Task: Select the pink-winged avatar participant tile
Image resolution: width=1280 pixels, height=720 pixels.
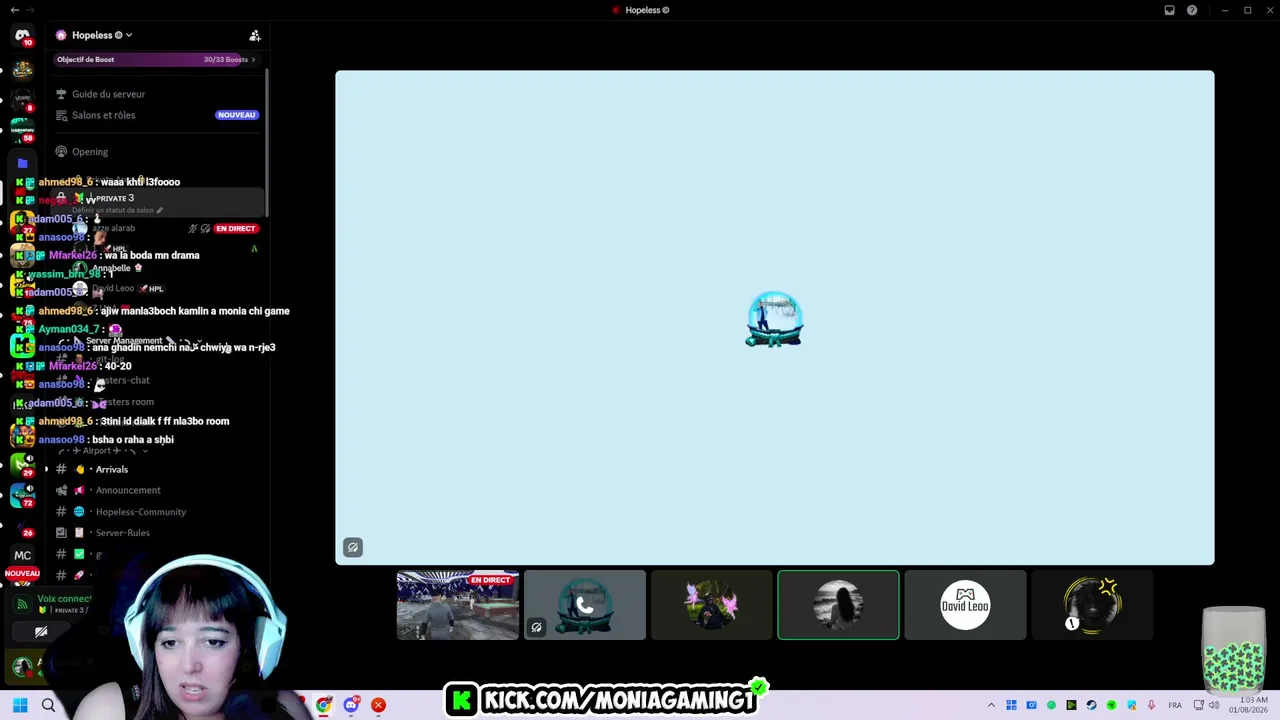Action: tap(712, 605)
